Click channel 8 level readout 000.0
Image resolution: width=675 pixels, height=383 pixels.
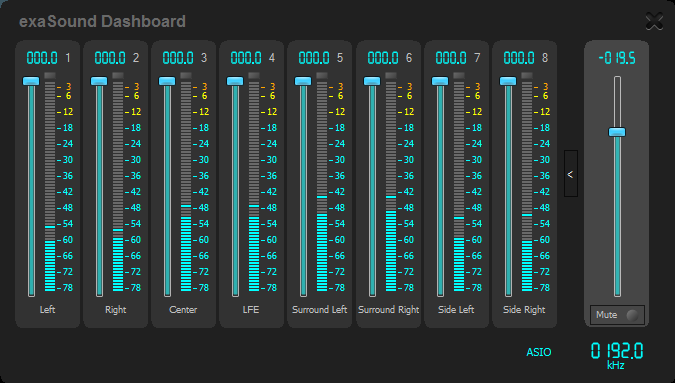pos(519,58)
